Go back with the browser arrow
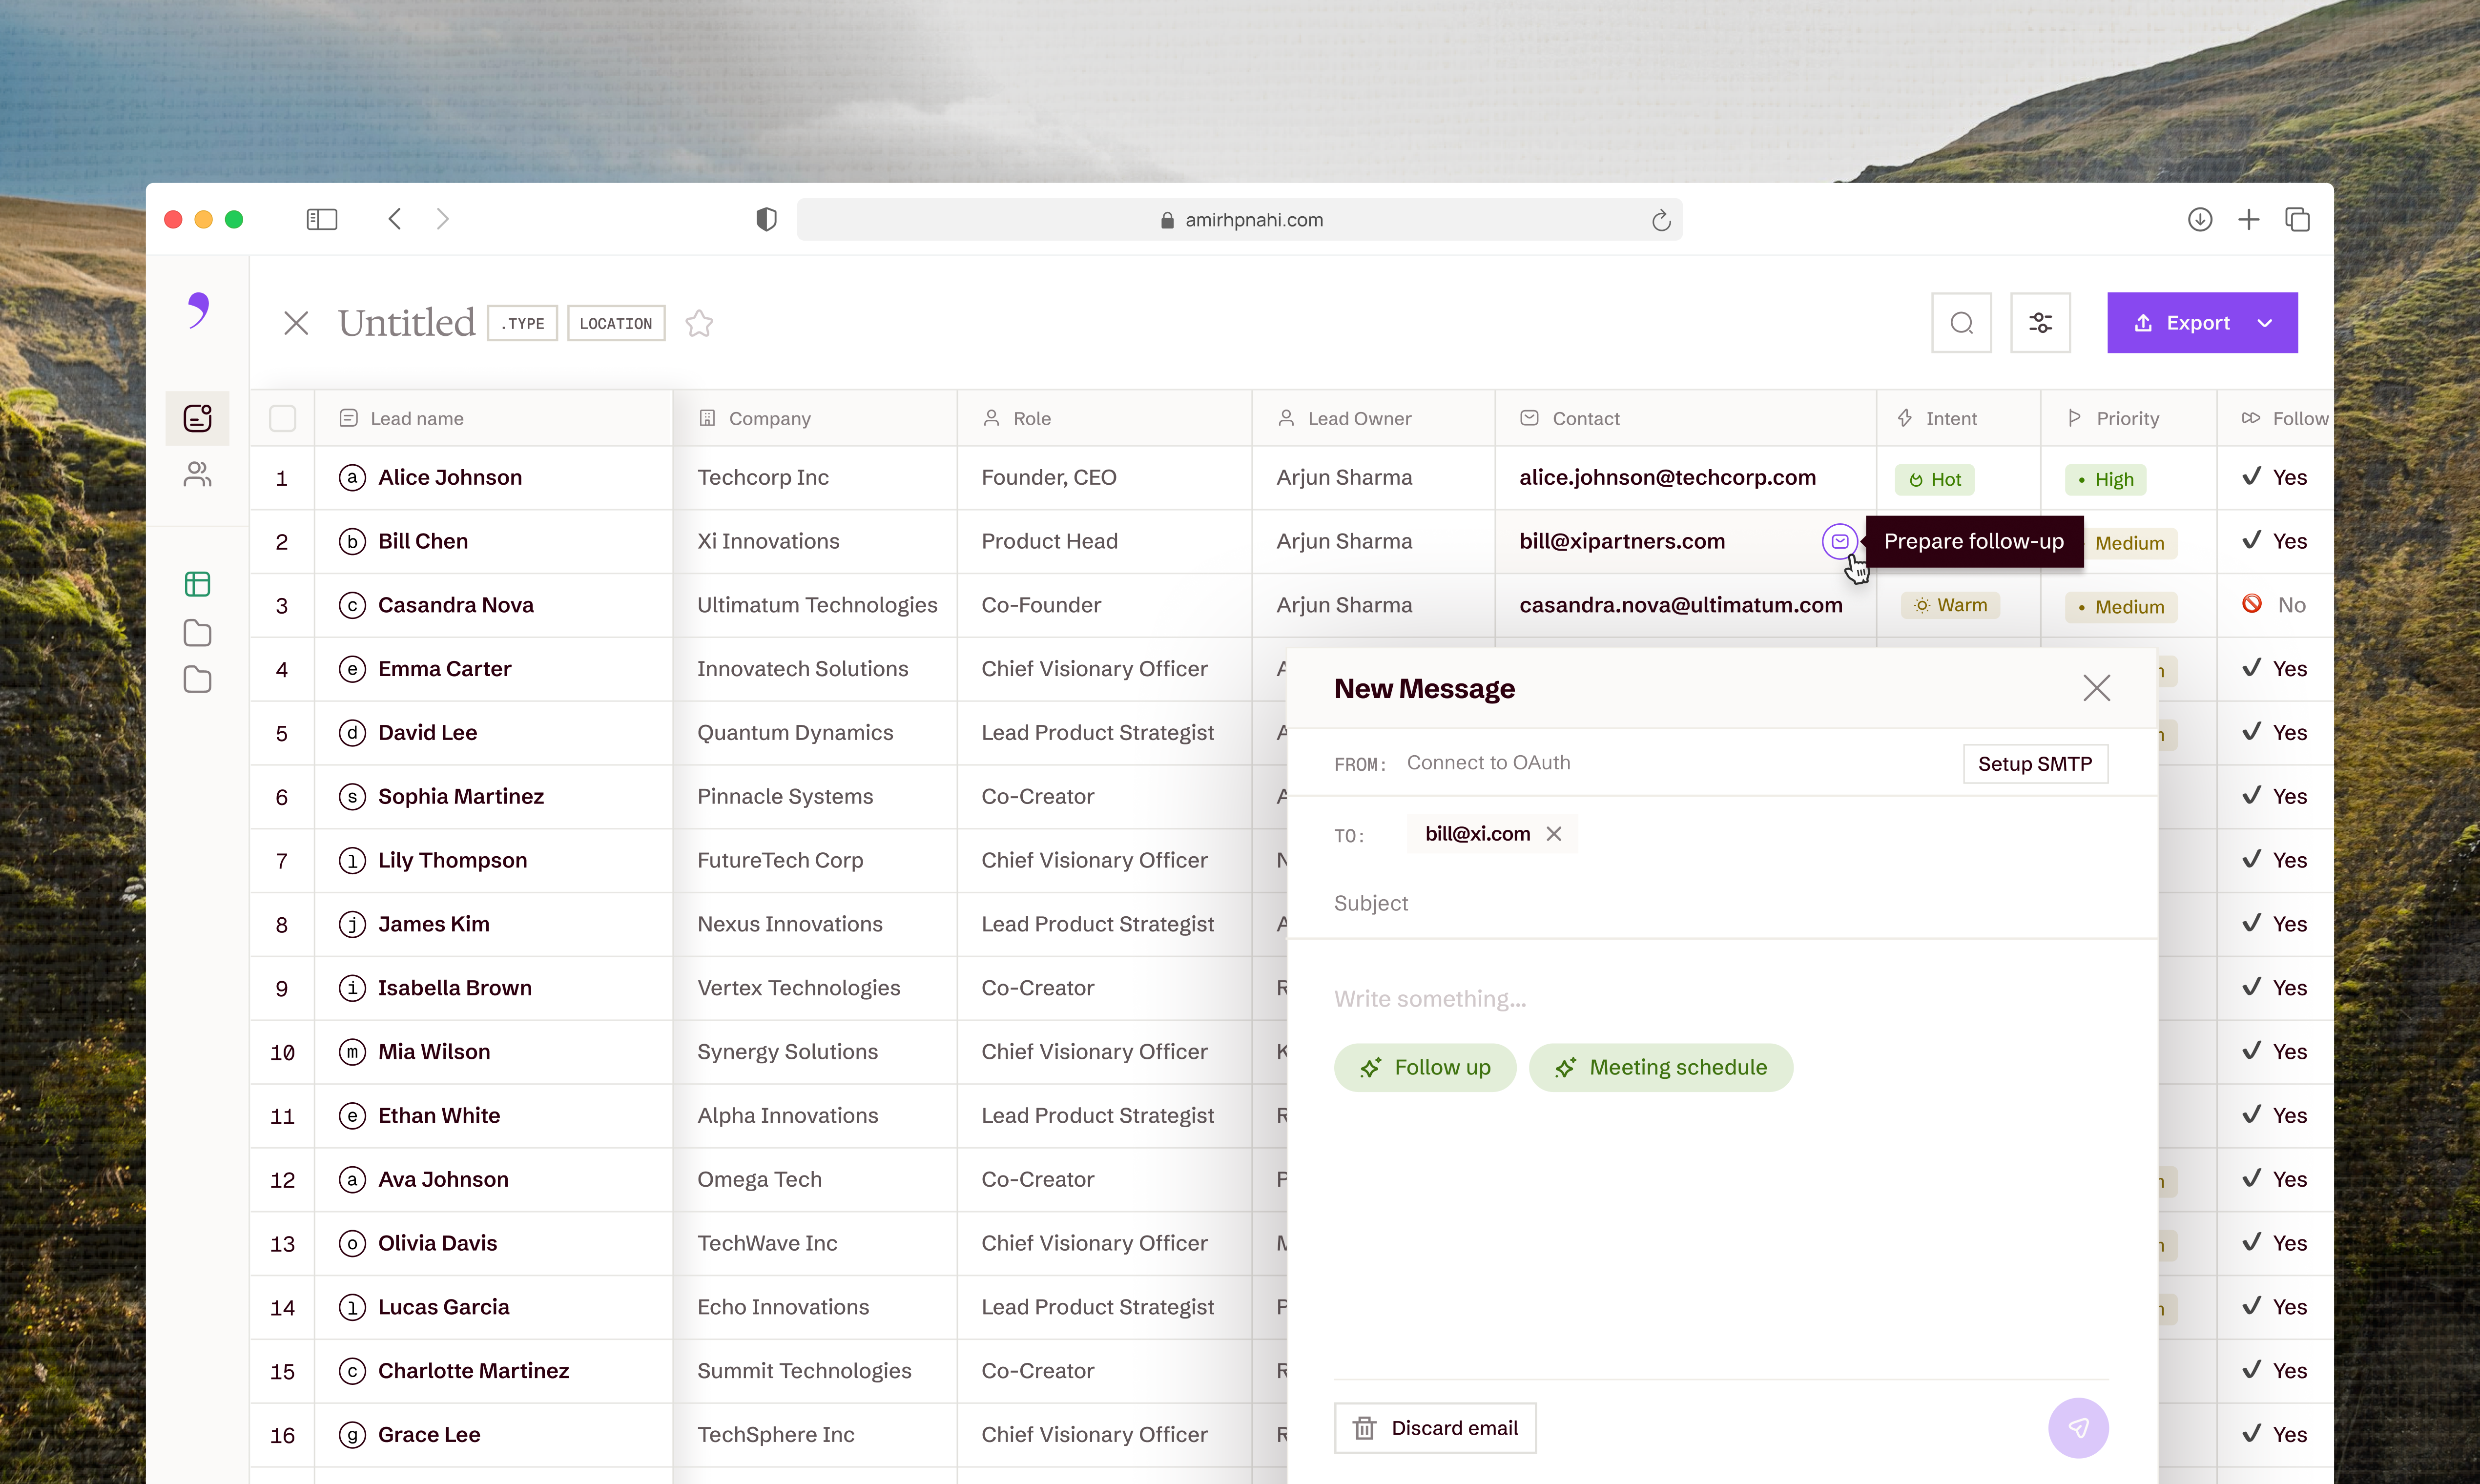The width and height of the screenshot is (2480, 1484). (395, 219)
